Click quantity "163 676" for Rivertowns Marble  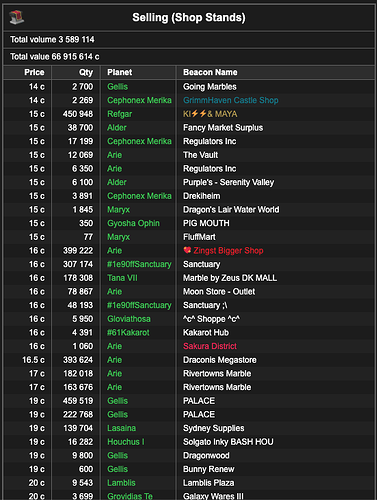(78, 387)
